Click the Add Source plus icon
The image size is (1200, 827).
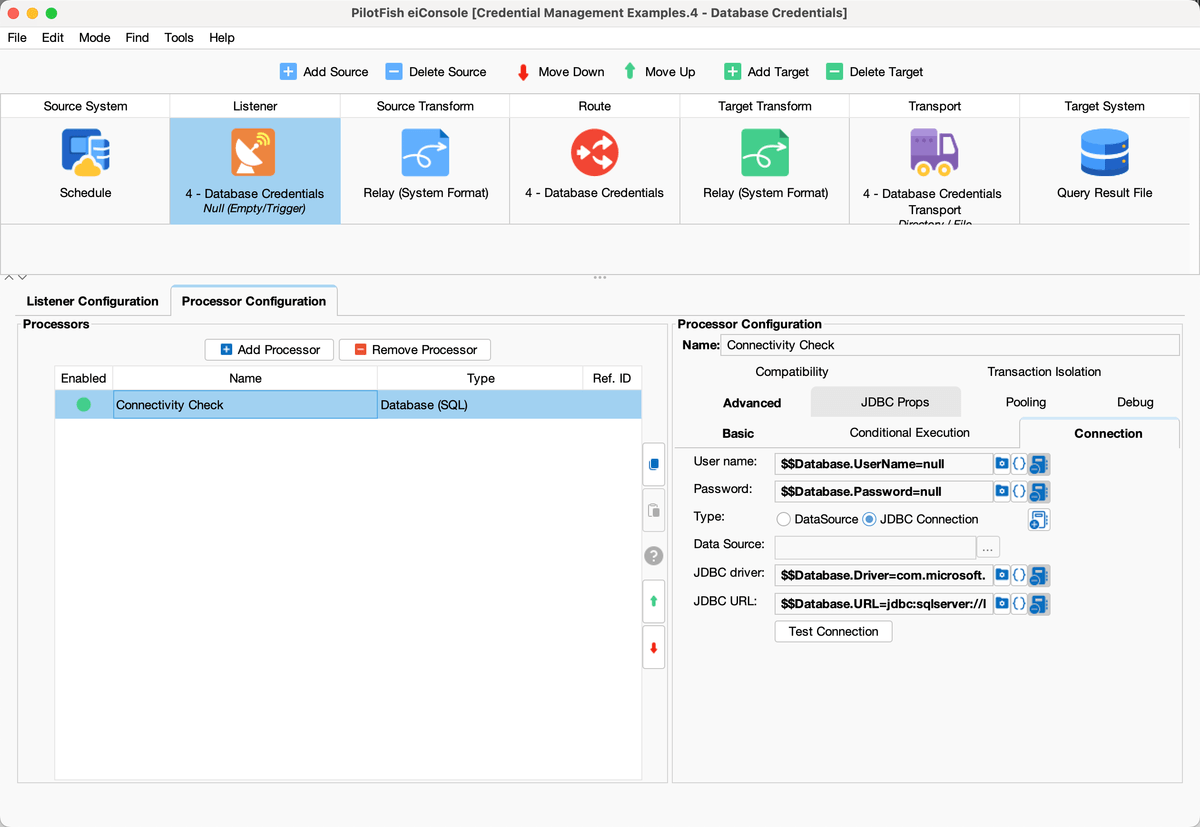pyautogui.click(x=288, y=72)
